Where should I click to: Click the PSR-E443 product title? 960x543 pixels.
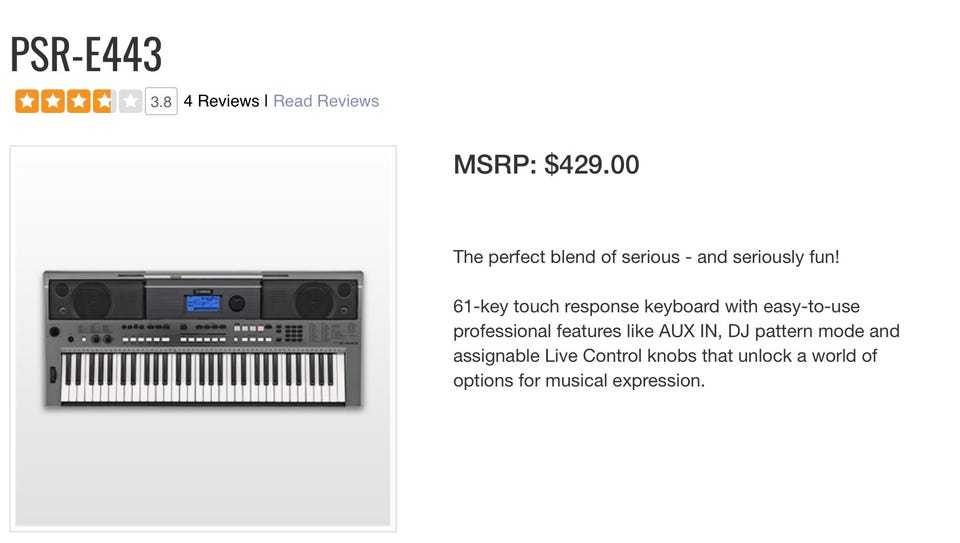pos(86,53)
